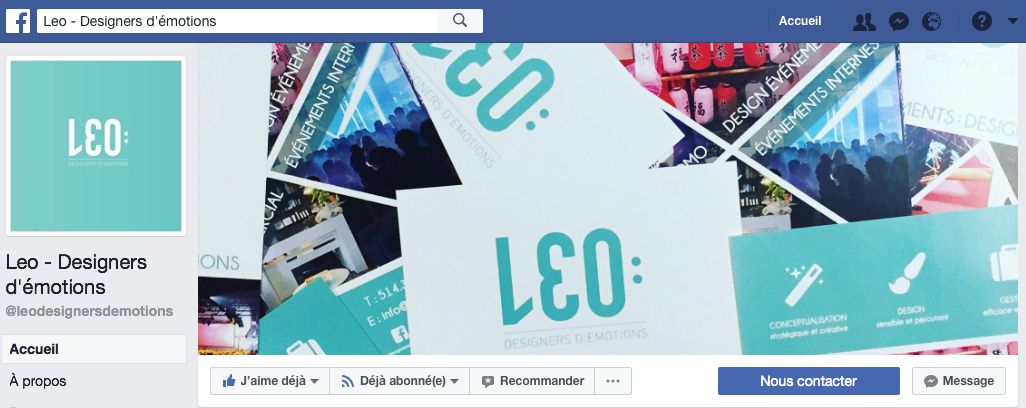The image size is (1026, 408).
Task: Click the Facebook logo icon
Action: 18,21
